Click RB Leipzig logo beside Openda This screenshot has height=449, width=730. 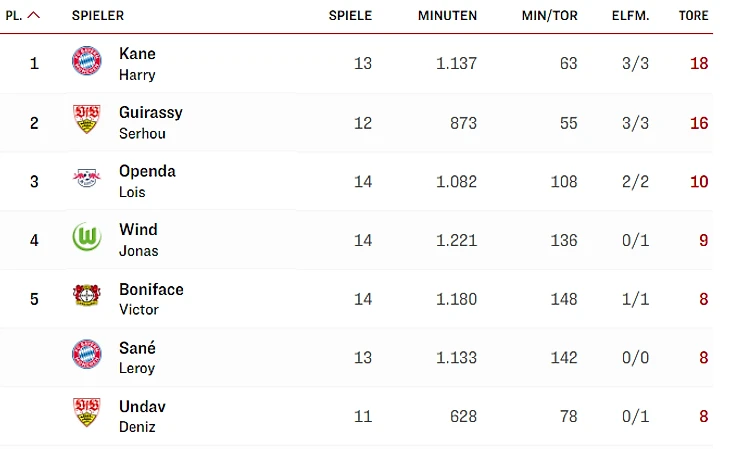(x=87, y=180)
